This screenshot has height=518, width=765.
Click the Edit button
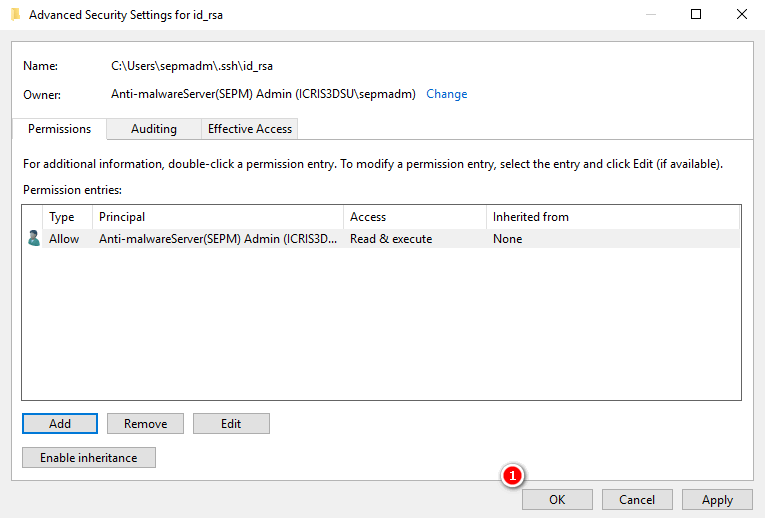point(231,424)
